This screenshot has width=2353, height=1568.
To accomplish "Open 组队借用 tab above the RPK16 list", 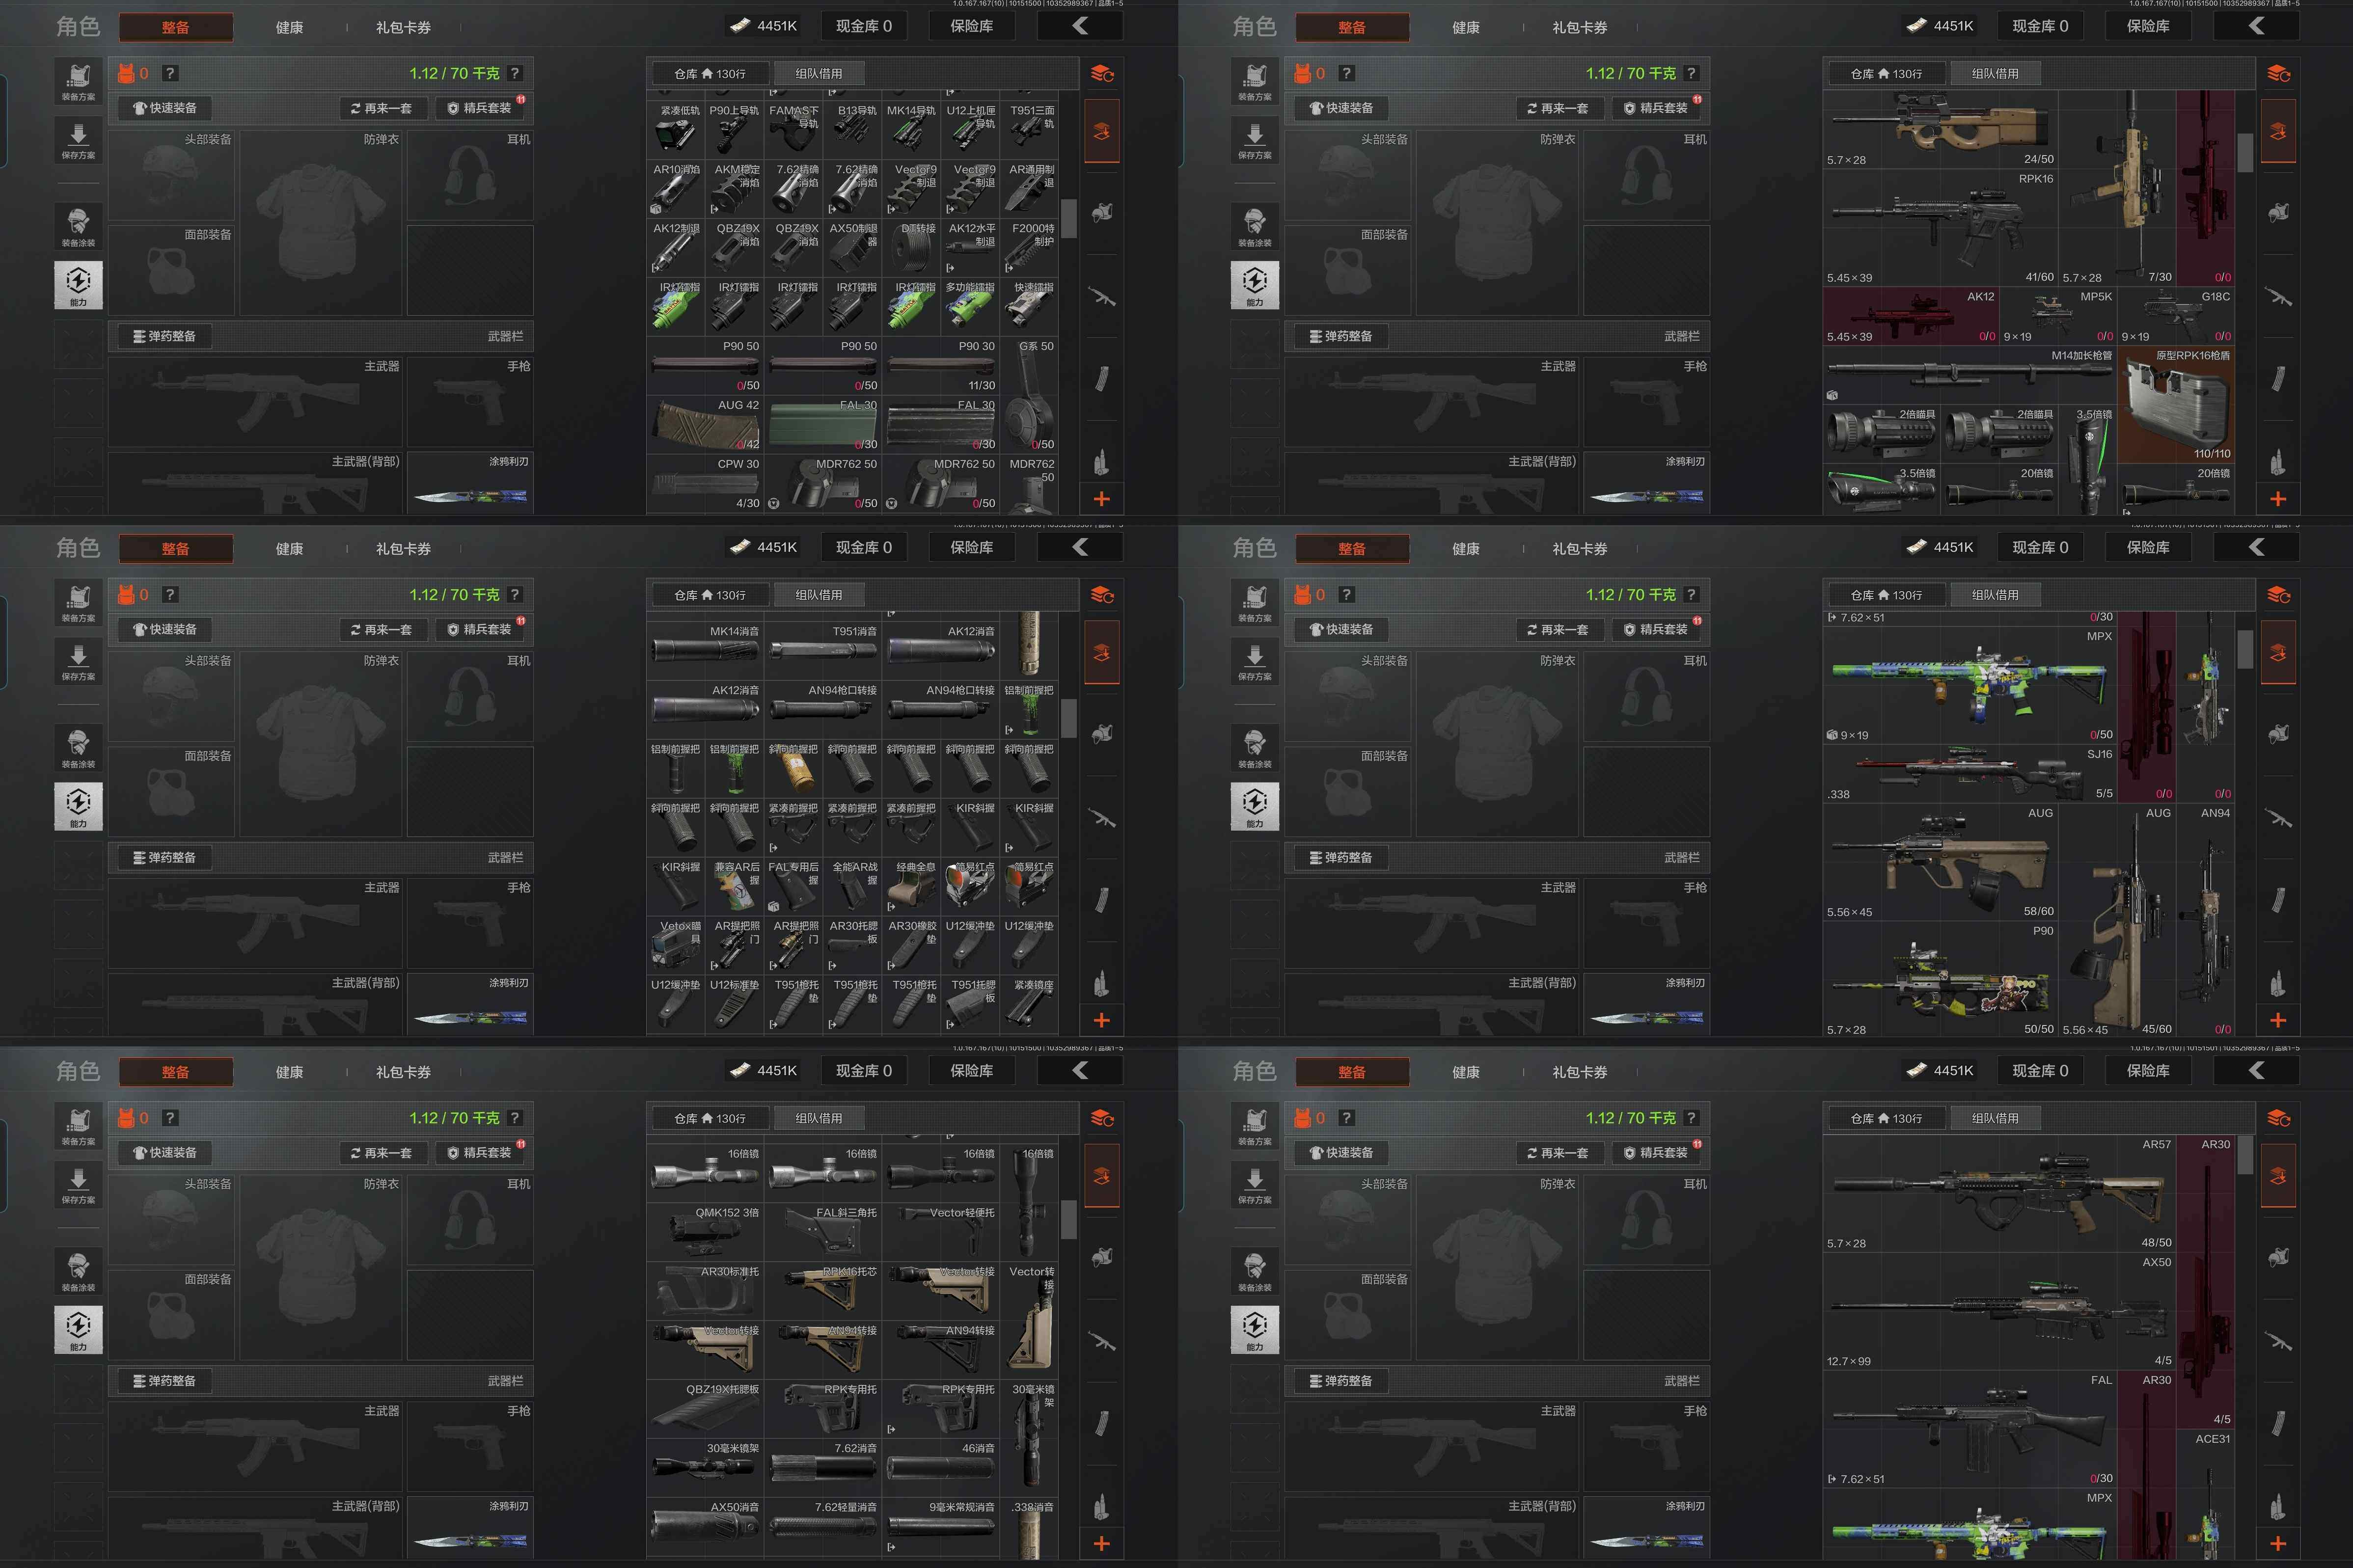I will click(x=1994, y=74).
